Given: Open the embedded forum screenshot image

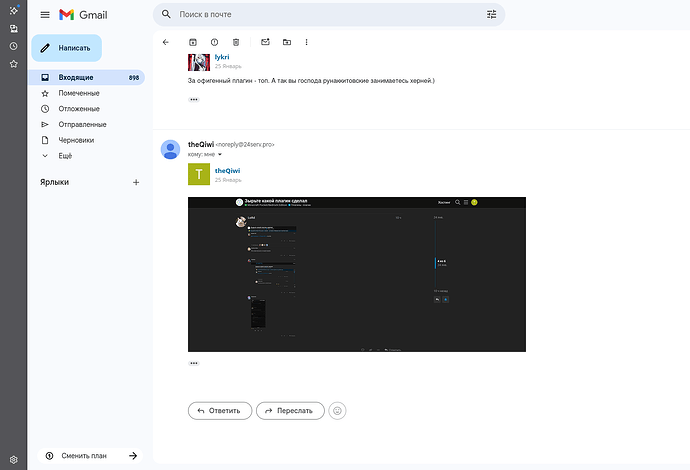Looking at the screenshot, I should (x=357, y=274).
